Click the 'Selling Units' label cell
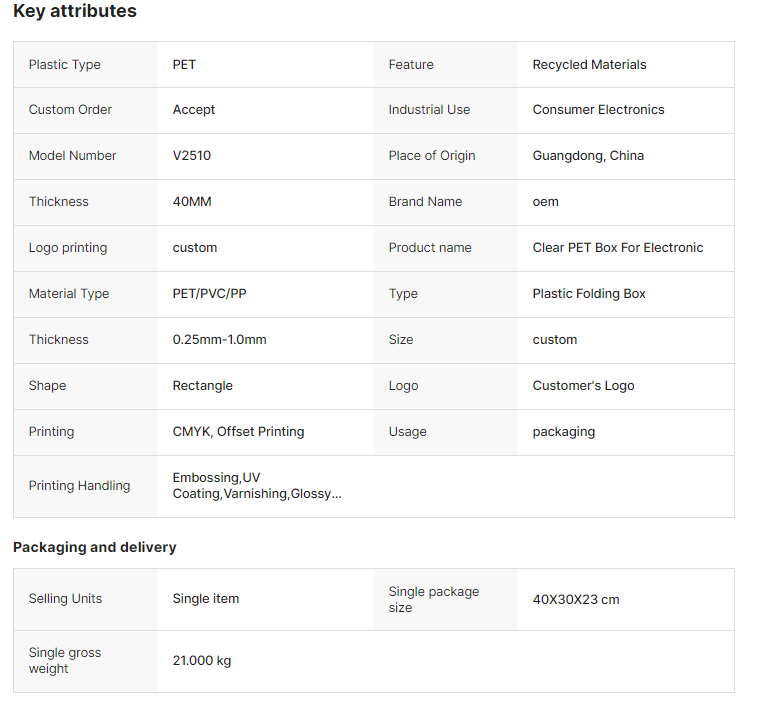 pos(65,599)
